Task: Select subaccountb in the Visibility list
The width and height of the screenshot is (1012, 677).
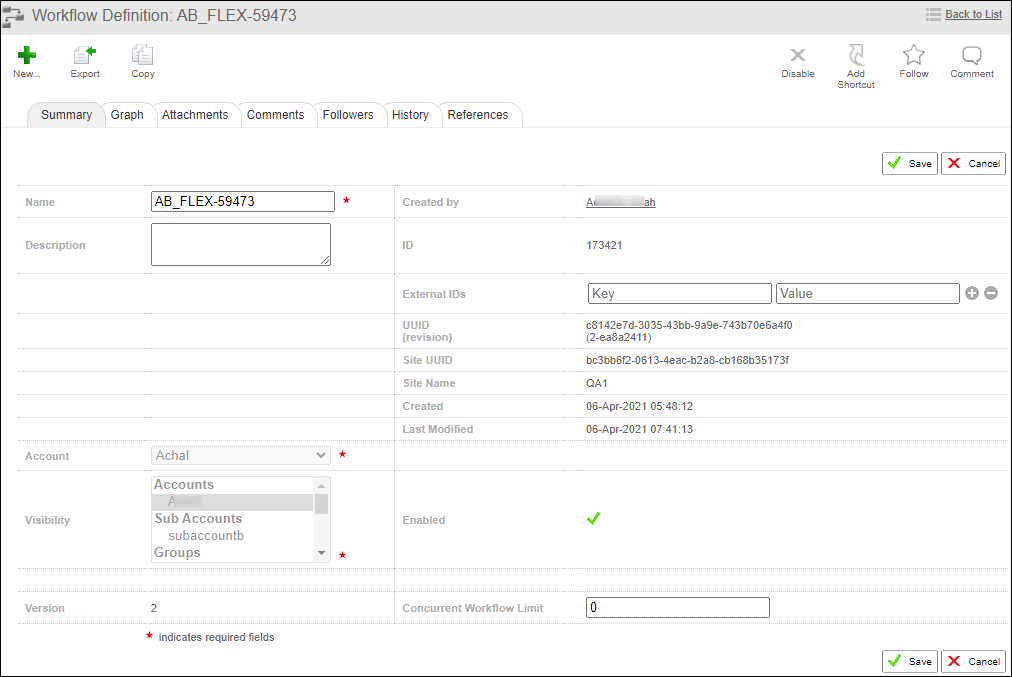Action: 205,535
